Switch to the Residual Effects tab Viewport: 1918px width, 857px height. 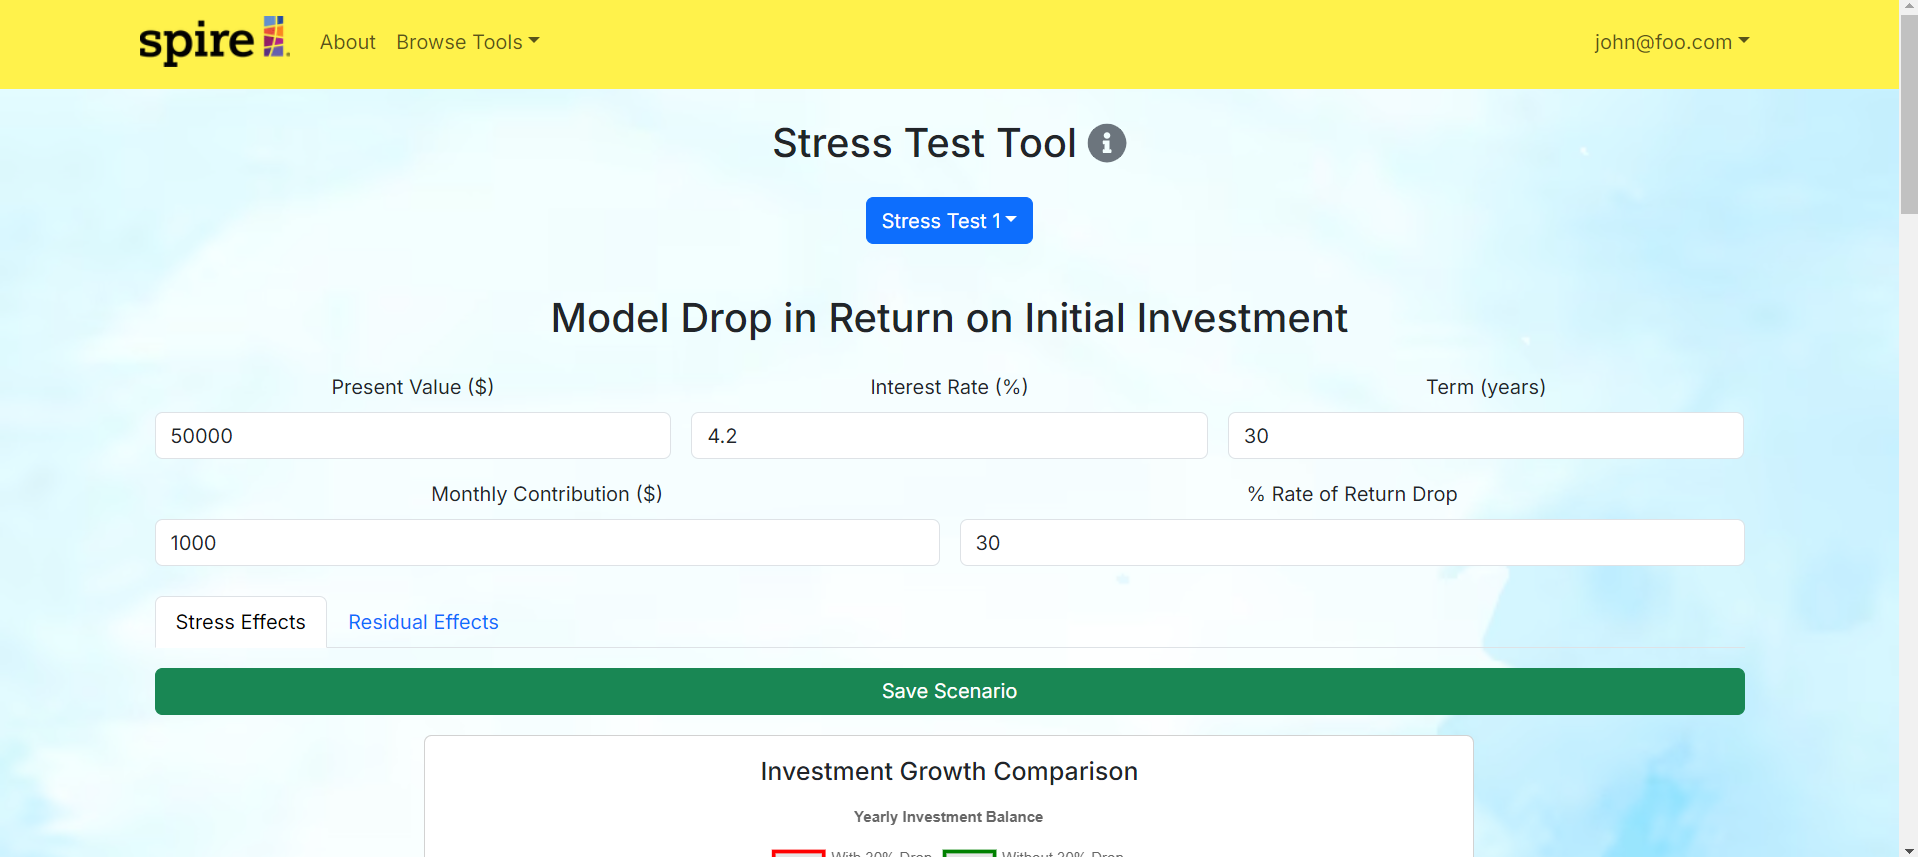click(423, 622)
